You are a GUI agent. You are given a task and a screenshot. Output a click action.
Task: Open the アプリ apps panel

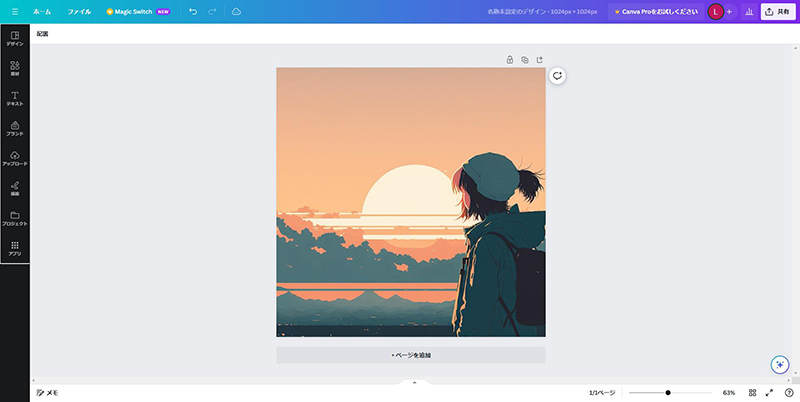pyautogui.click(x=15, y=248)
